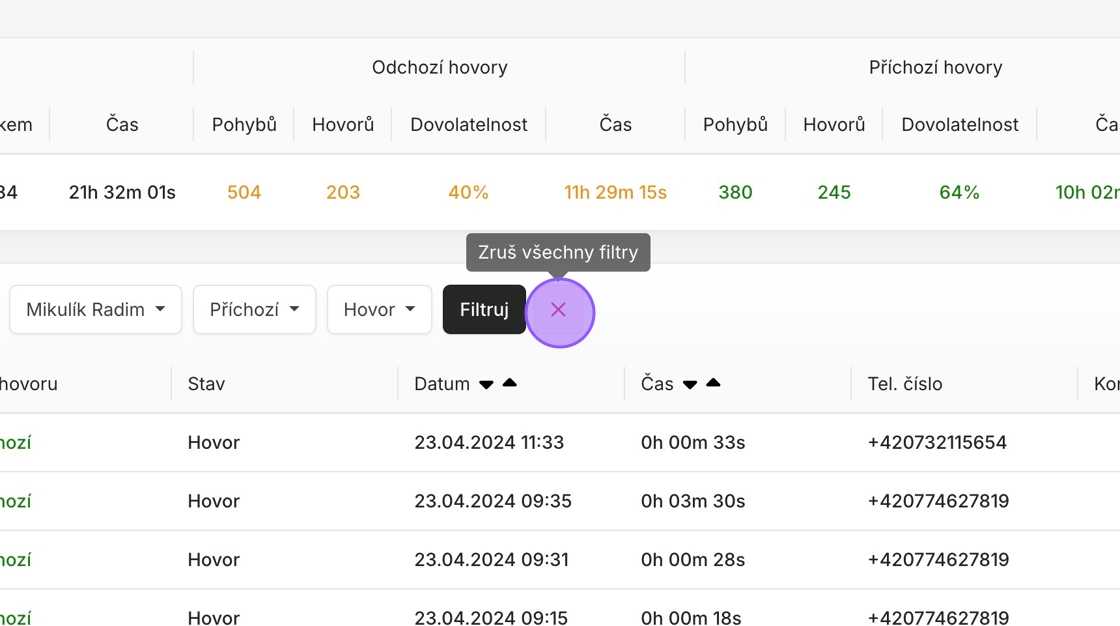Click the X to clear all filters
The image size is (1120, 626).
pos(559,311)
